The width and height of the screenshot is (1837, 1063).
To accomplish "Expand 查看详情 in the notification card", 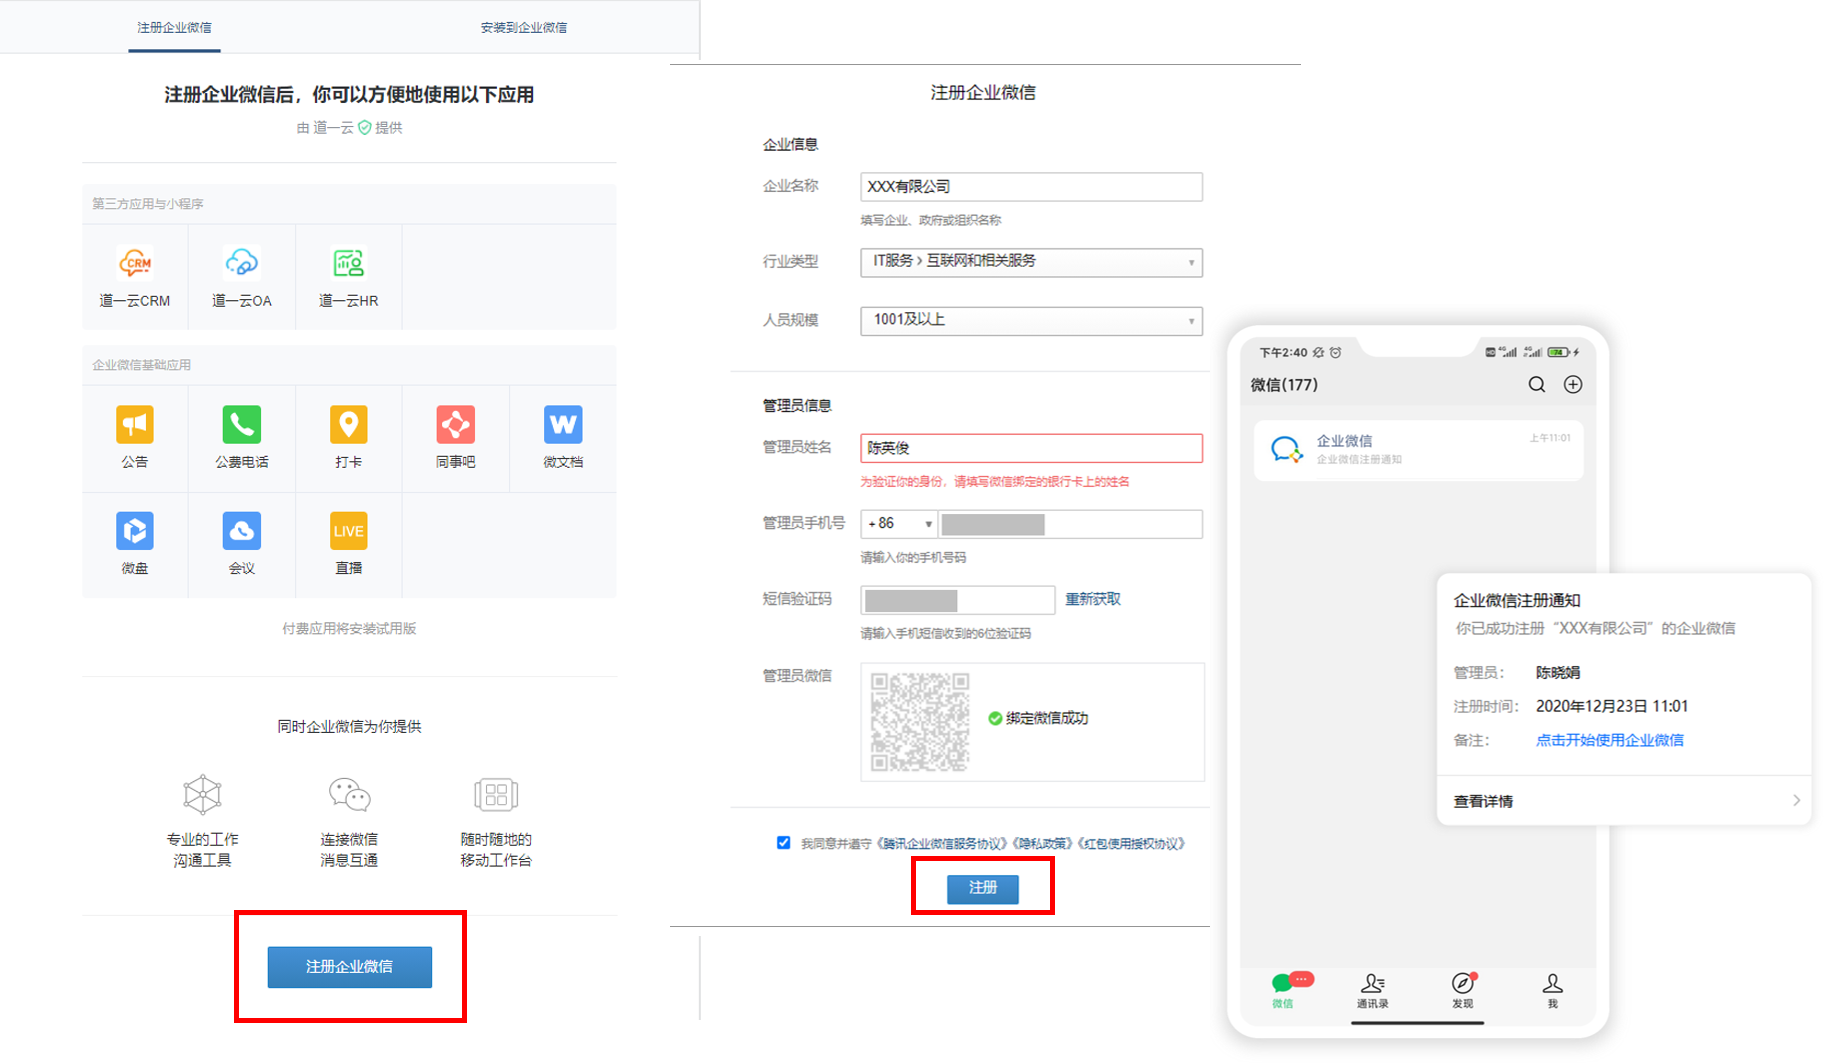I will 1624,801.
